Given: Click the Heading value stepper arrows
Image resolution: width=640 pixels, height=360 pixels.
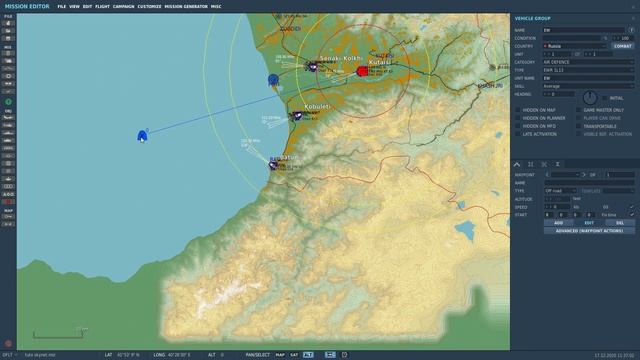Looking at the screenshot, I should pos(546,94).
